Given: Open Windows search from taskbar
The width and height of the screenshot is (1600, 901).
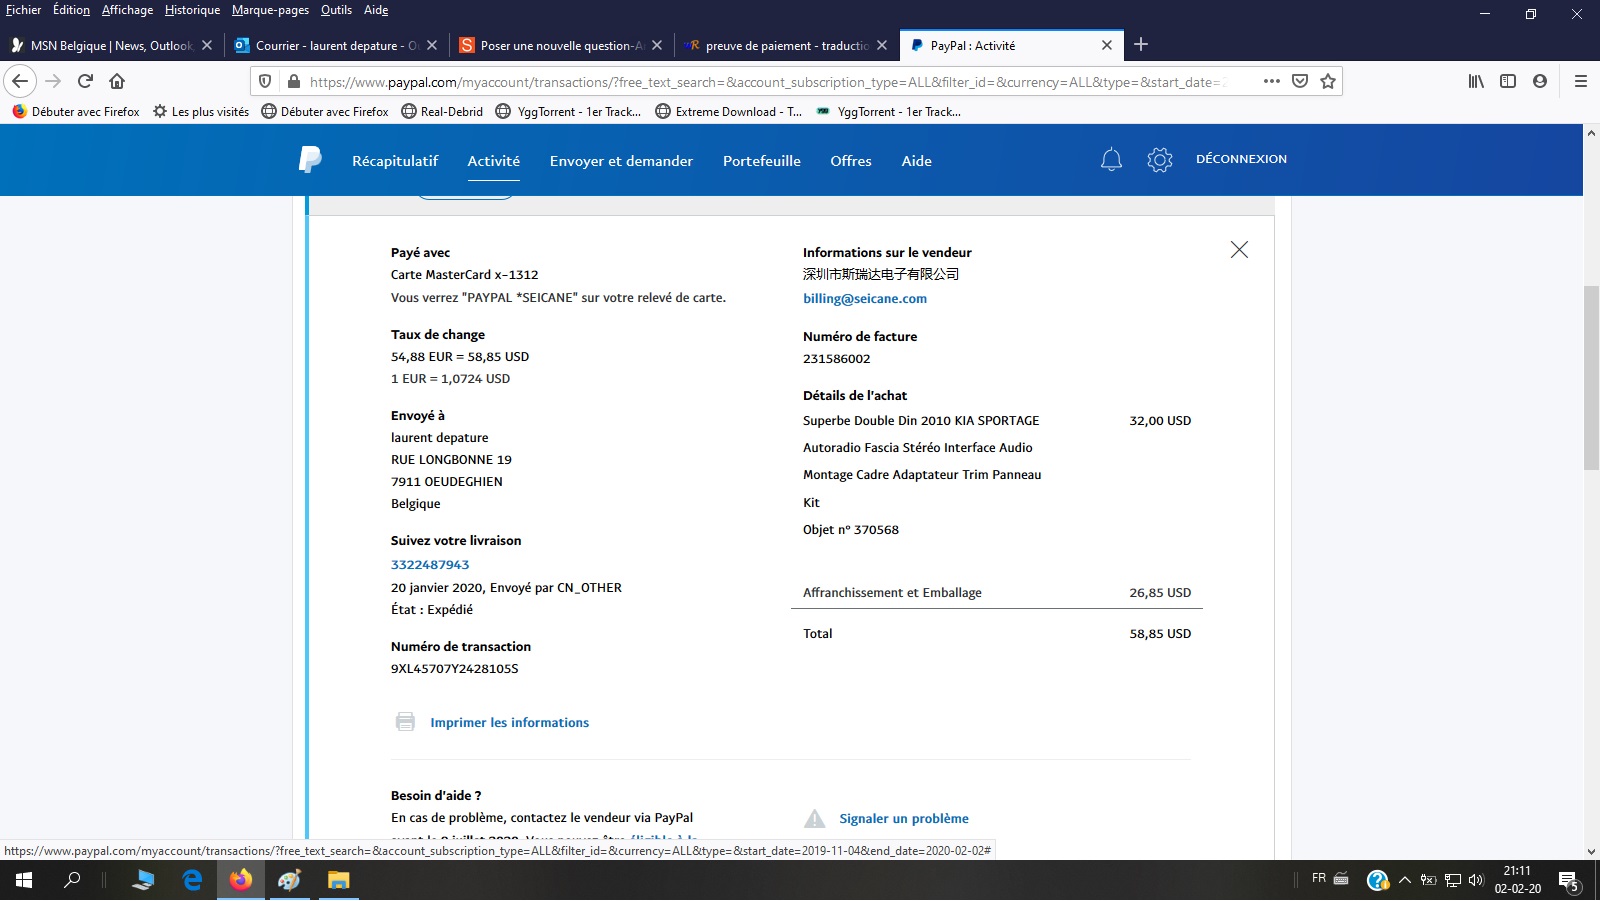Looking at the screenshot, I should click(x=72, y=880).
